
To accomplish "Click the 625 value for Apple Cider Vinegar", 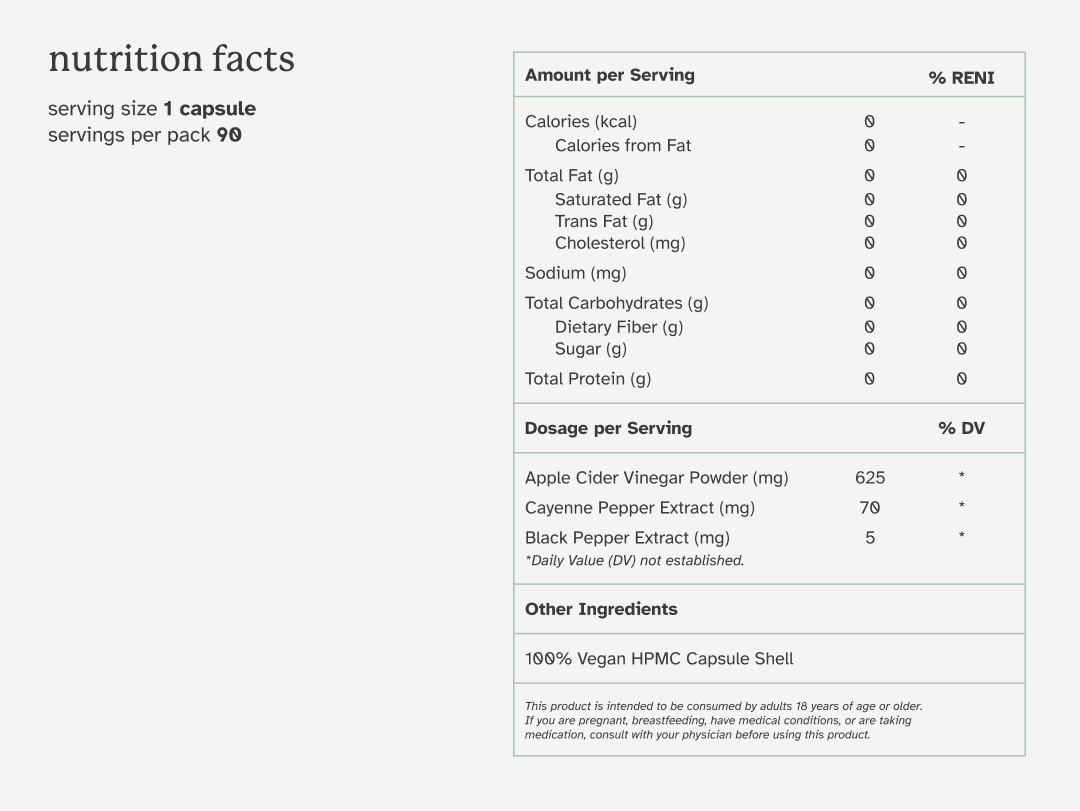I will (870, 478).
